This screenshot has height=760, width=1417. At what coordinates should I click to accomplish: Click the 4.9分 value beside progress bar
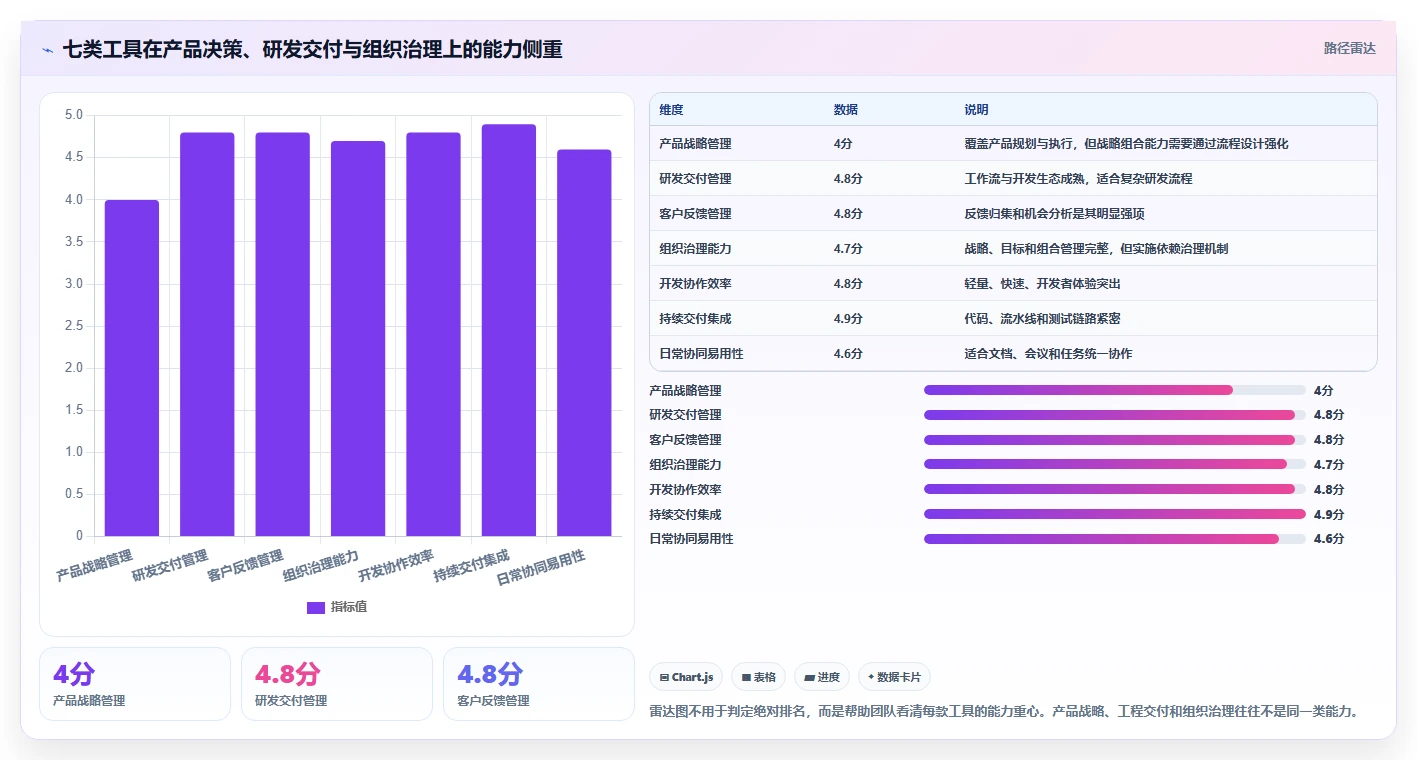[1329, 514]
